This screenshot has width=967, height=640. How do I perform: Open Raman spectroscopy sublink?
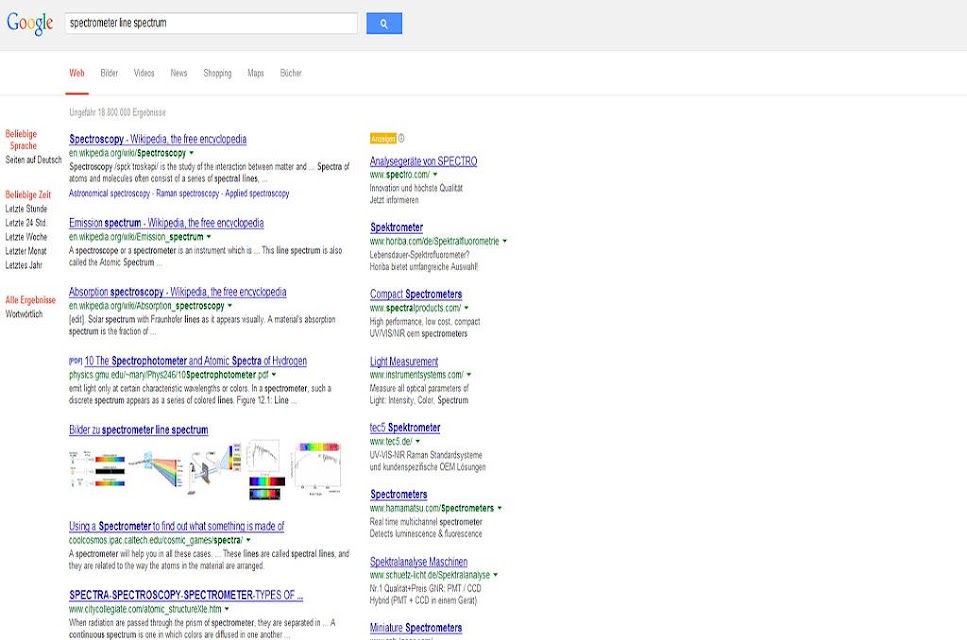[187, 194]
